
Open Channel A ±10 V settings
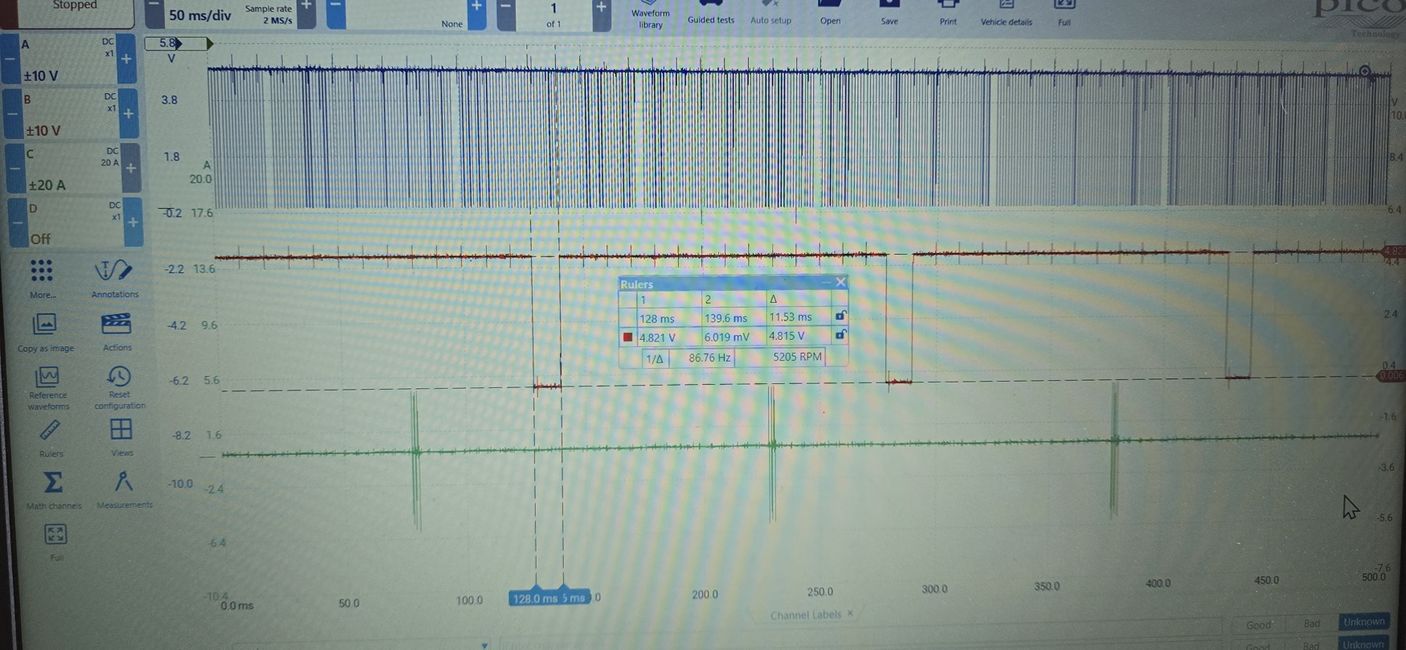click(x=60, y=61)
